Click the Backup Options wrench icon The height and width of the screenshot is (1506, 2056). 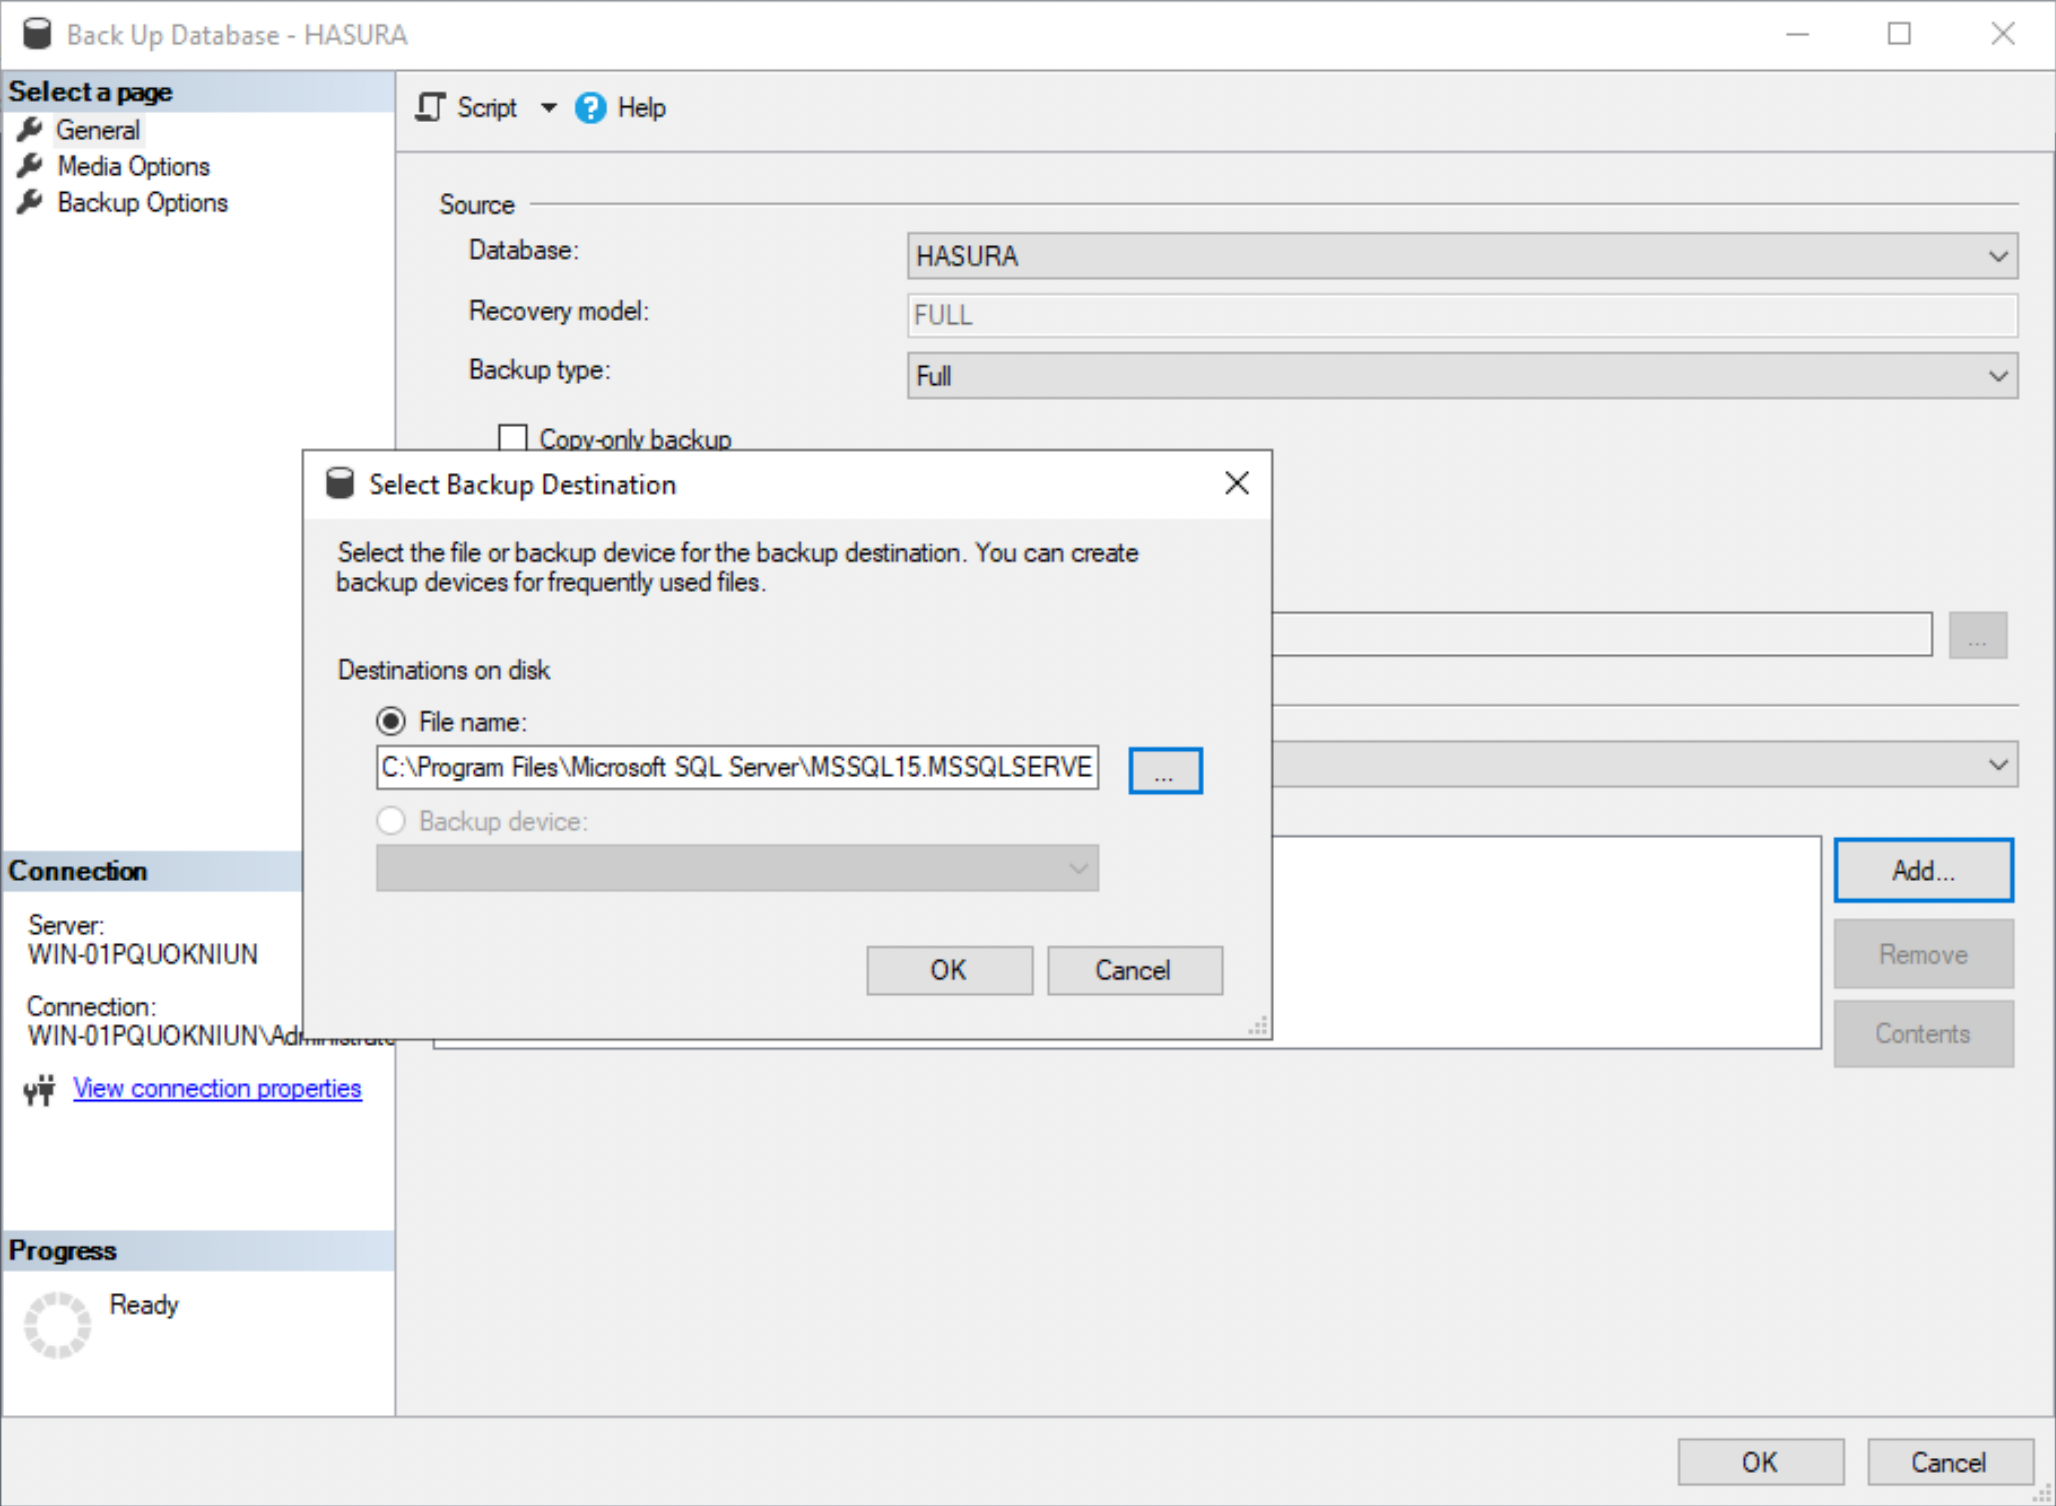[x=30, y=201]
